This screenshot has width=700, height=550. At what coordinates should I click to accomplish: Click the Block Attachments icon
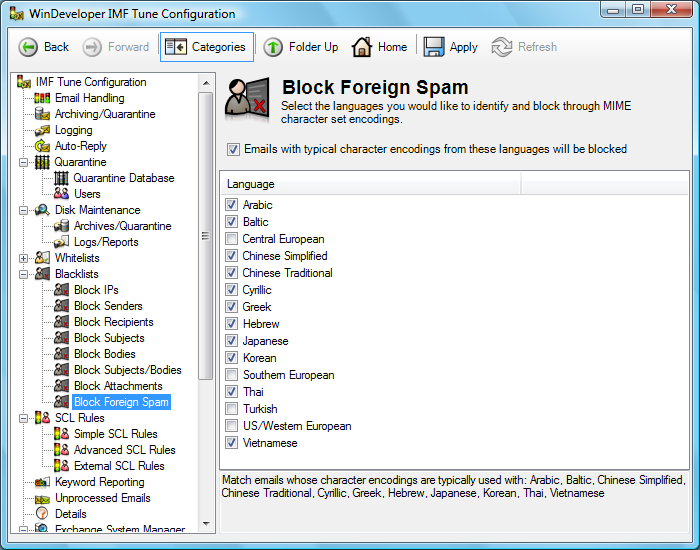click(x=61, y=386)
